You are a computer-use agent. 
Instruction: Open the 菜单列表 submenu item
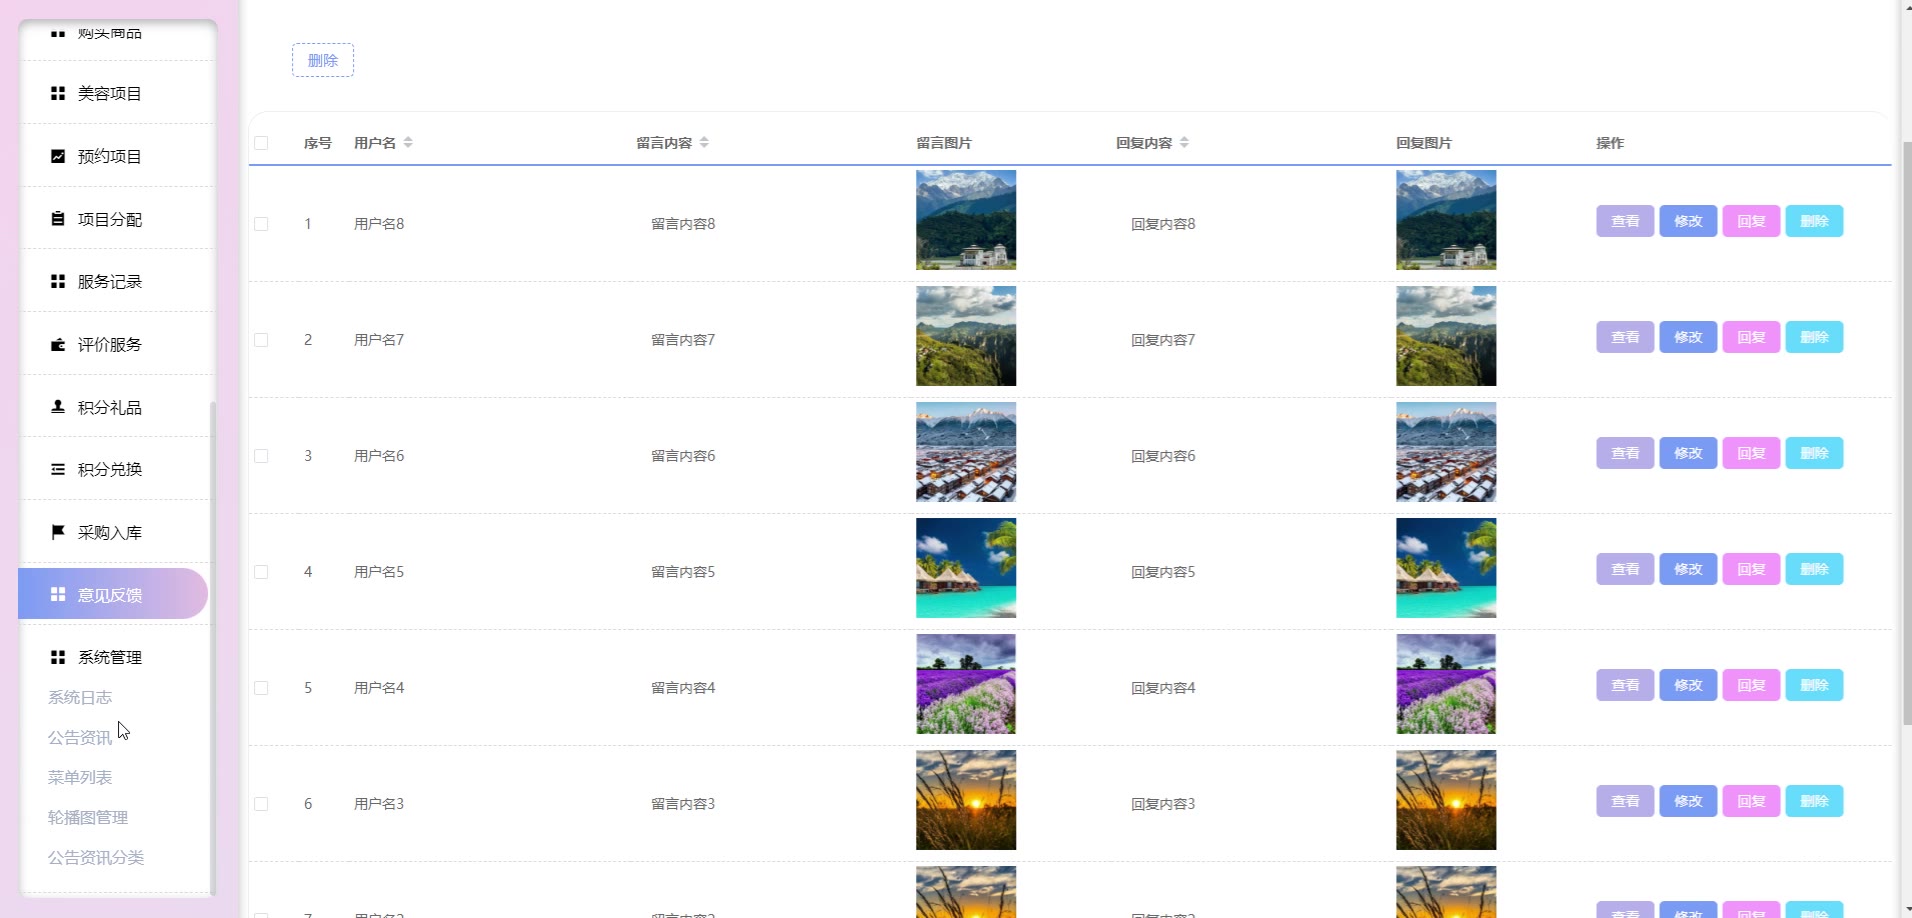click(80, 777)
